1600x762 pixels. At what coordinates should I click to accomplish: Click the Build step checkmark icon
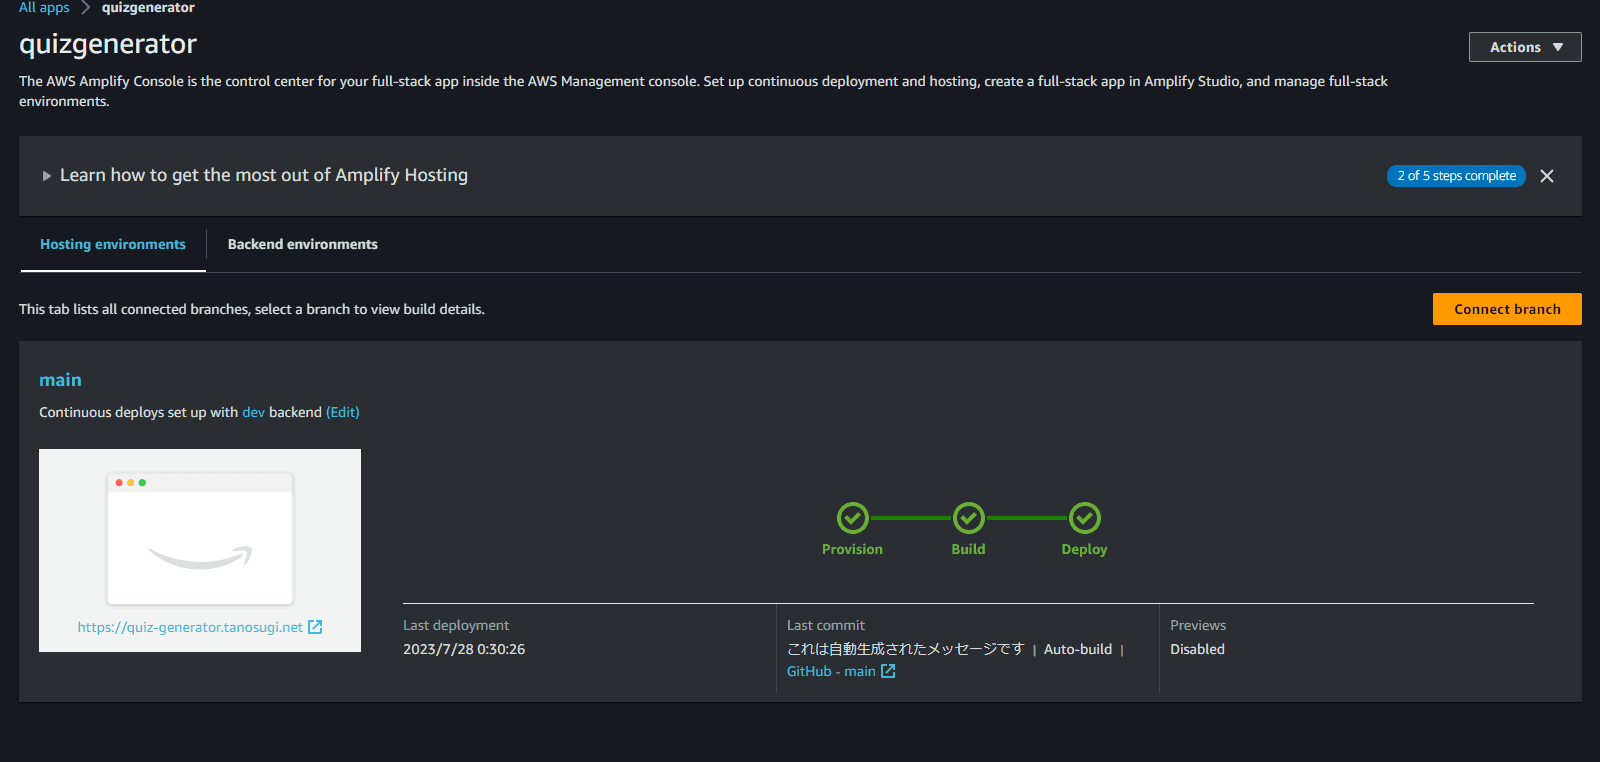tap(968, 518)
